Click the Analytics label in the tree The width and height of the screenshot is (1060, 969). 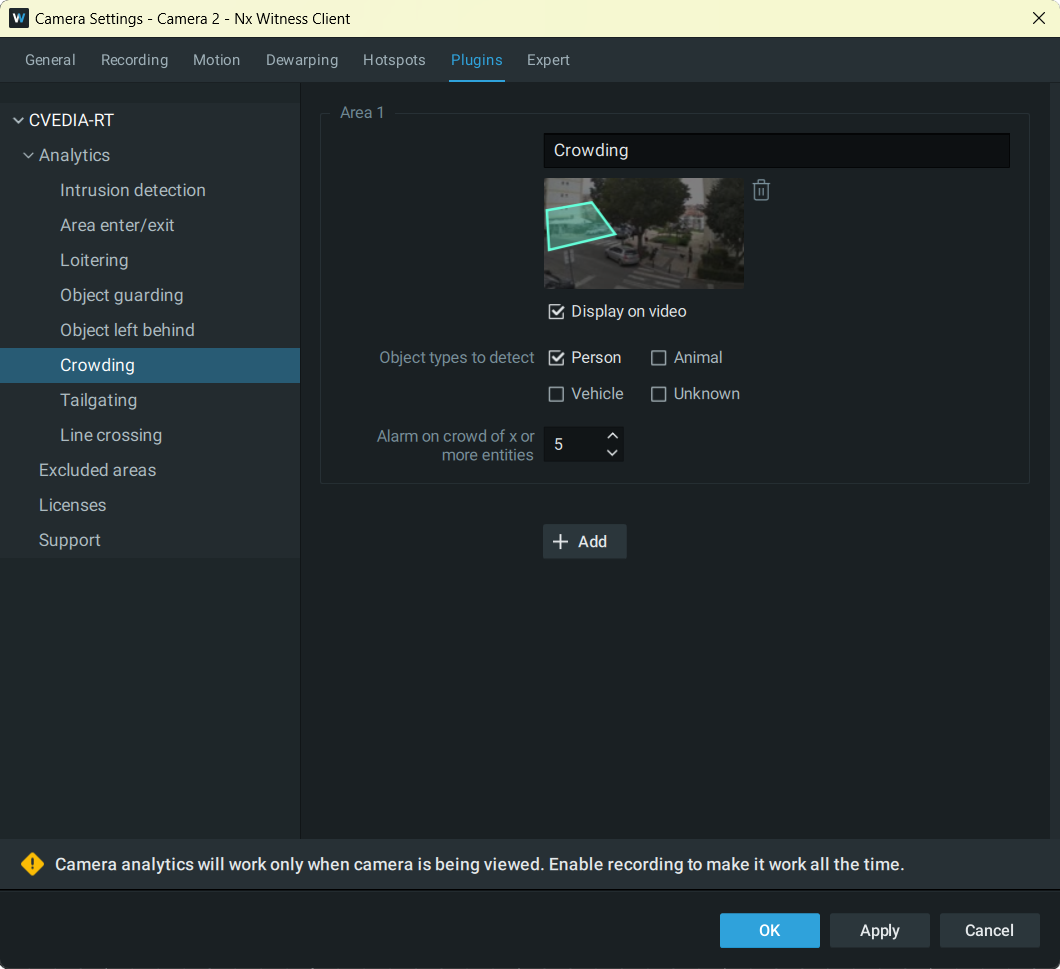(x=74, y=156)
